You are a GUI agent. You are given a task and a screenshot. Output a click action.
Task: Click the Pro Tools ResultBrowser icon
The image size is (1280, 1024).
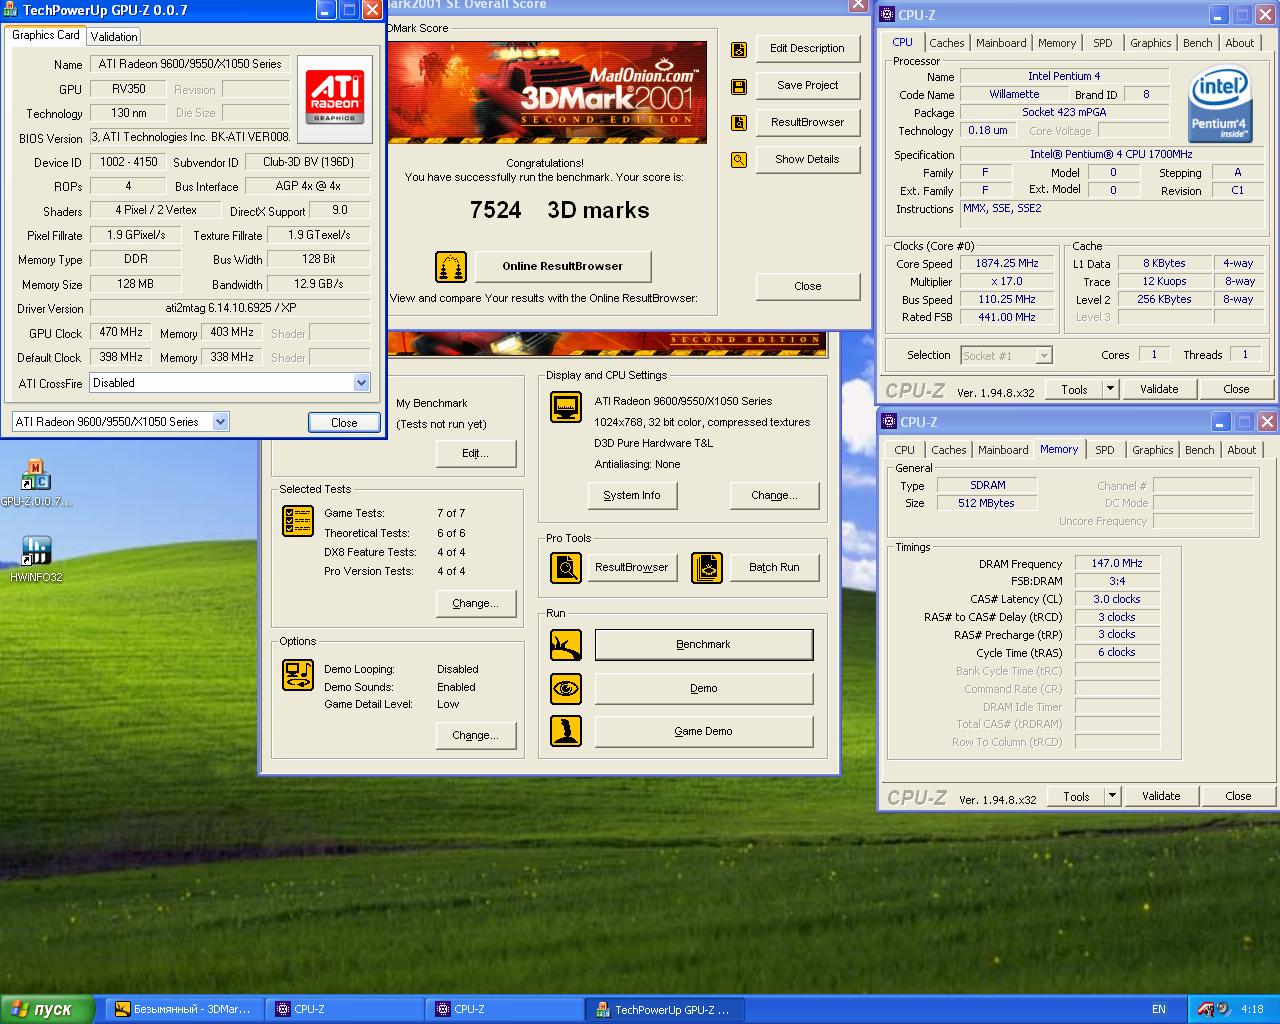pos(566,568)
